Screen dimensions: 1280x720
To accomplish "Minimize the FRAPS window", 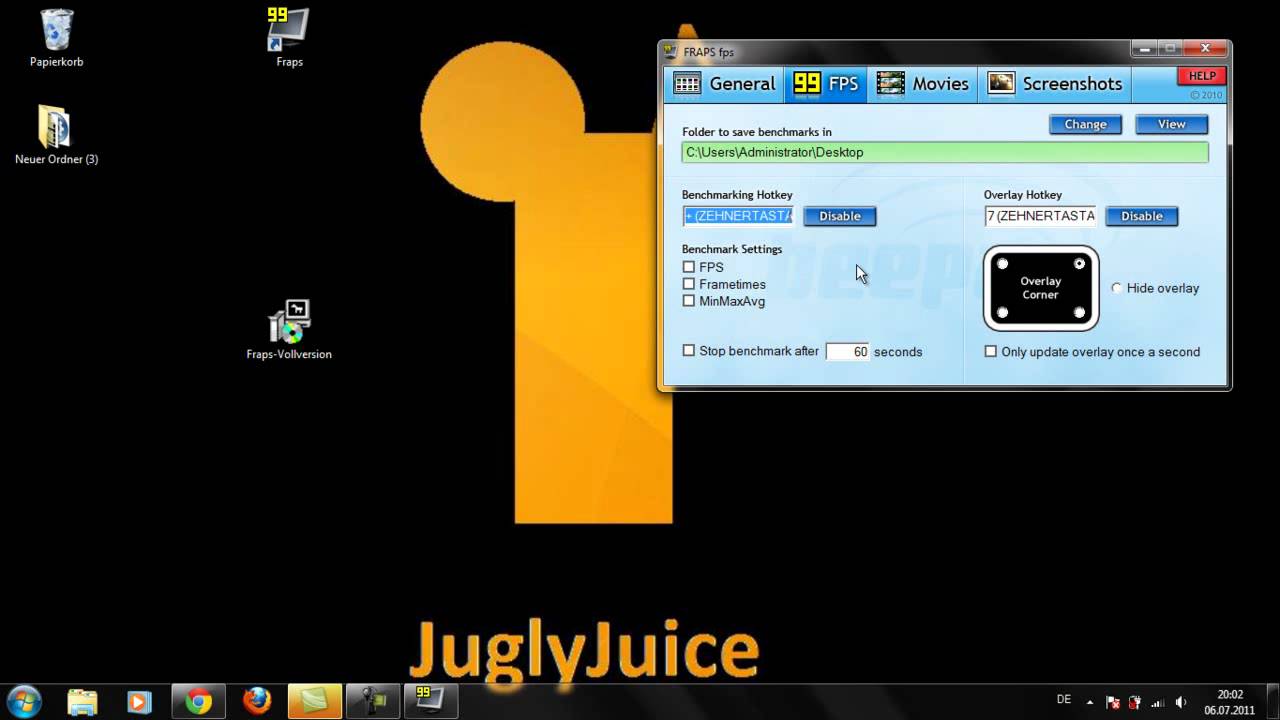I will pyautogui.click(x=1146, y=48).
